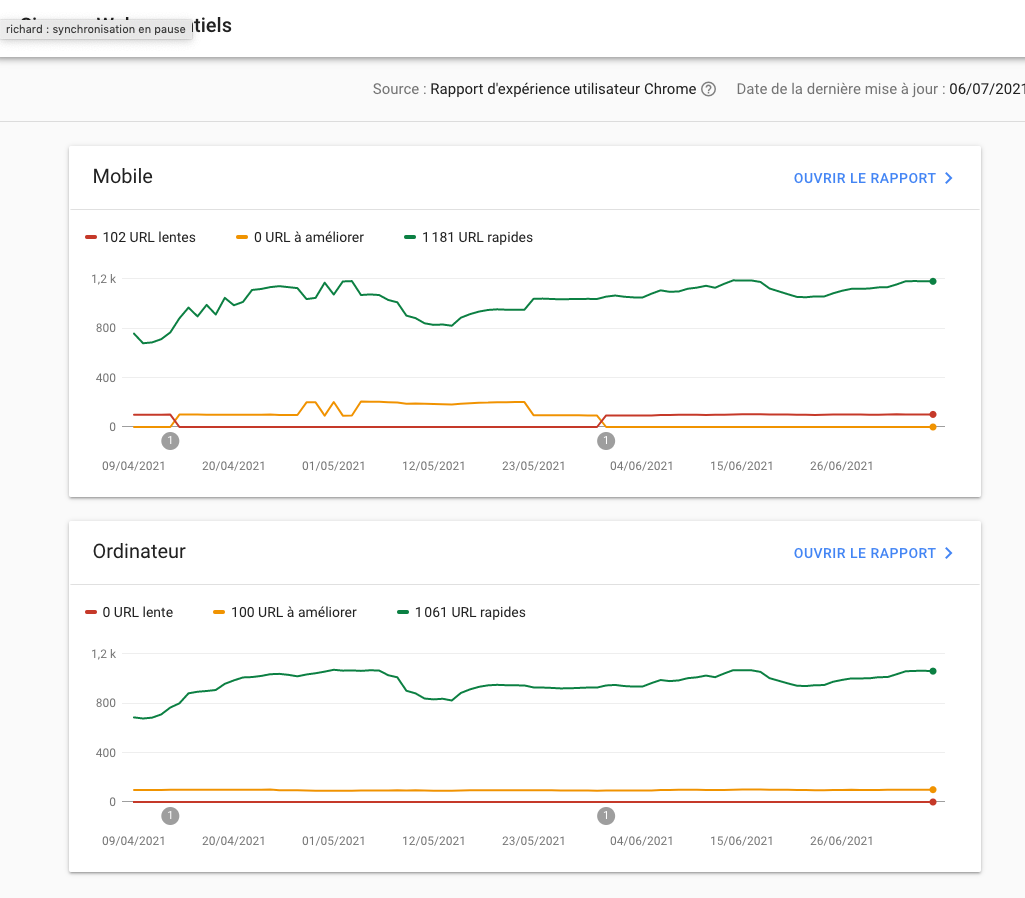Click the chevron arrow of Mobile report link

[x=948, y=179]
